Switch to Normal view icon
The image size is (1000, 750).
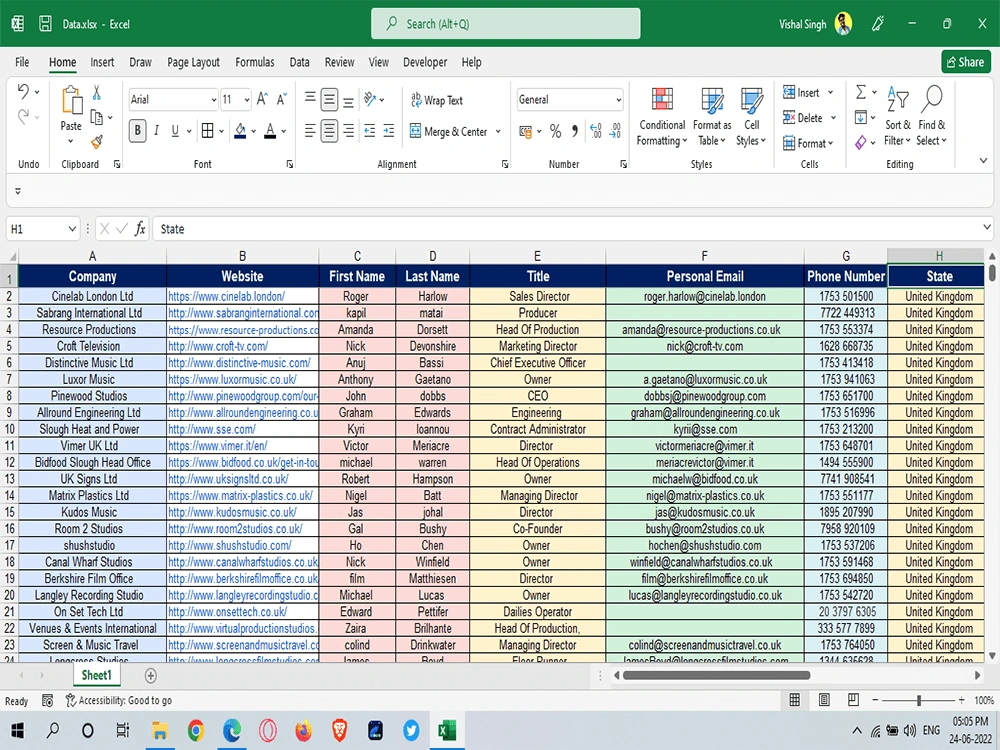[795, 700]
